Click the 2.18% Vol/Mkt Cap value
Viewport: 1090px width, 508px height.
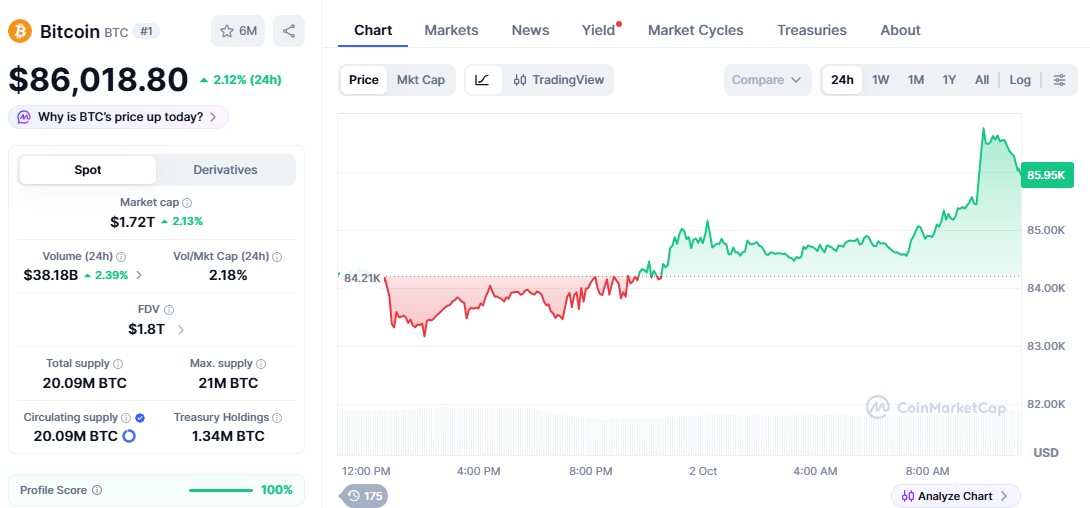click(x=228, y=275)
